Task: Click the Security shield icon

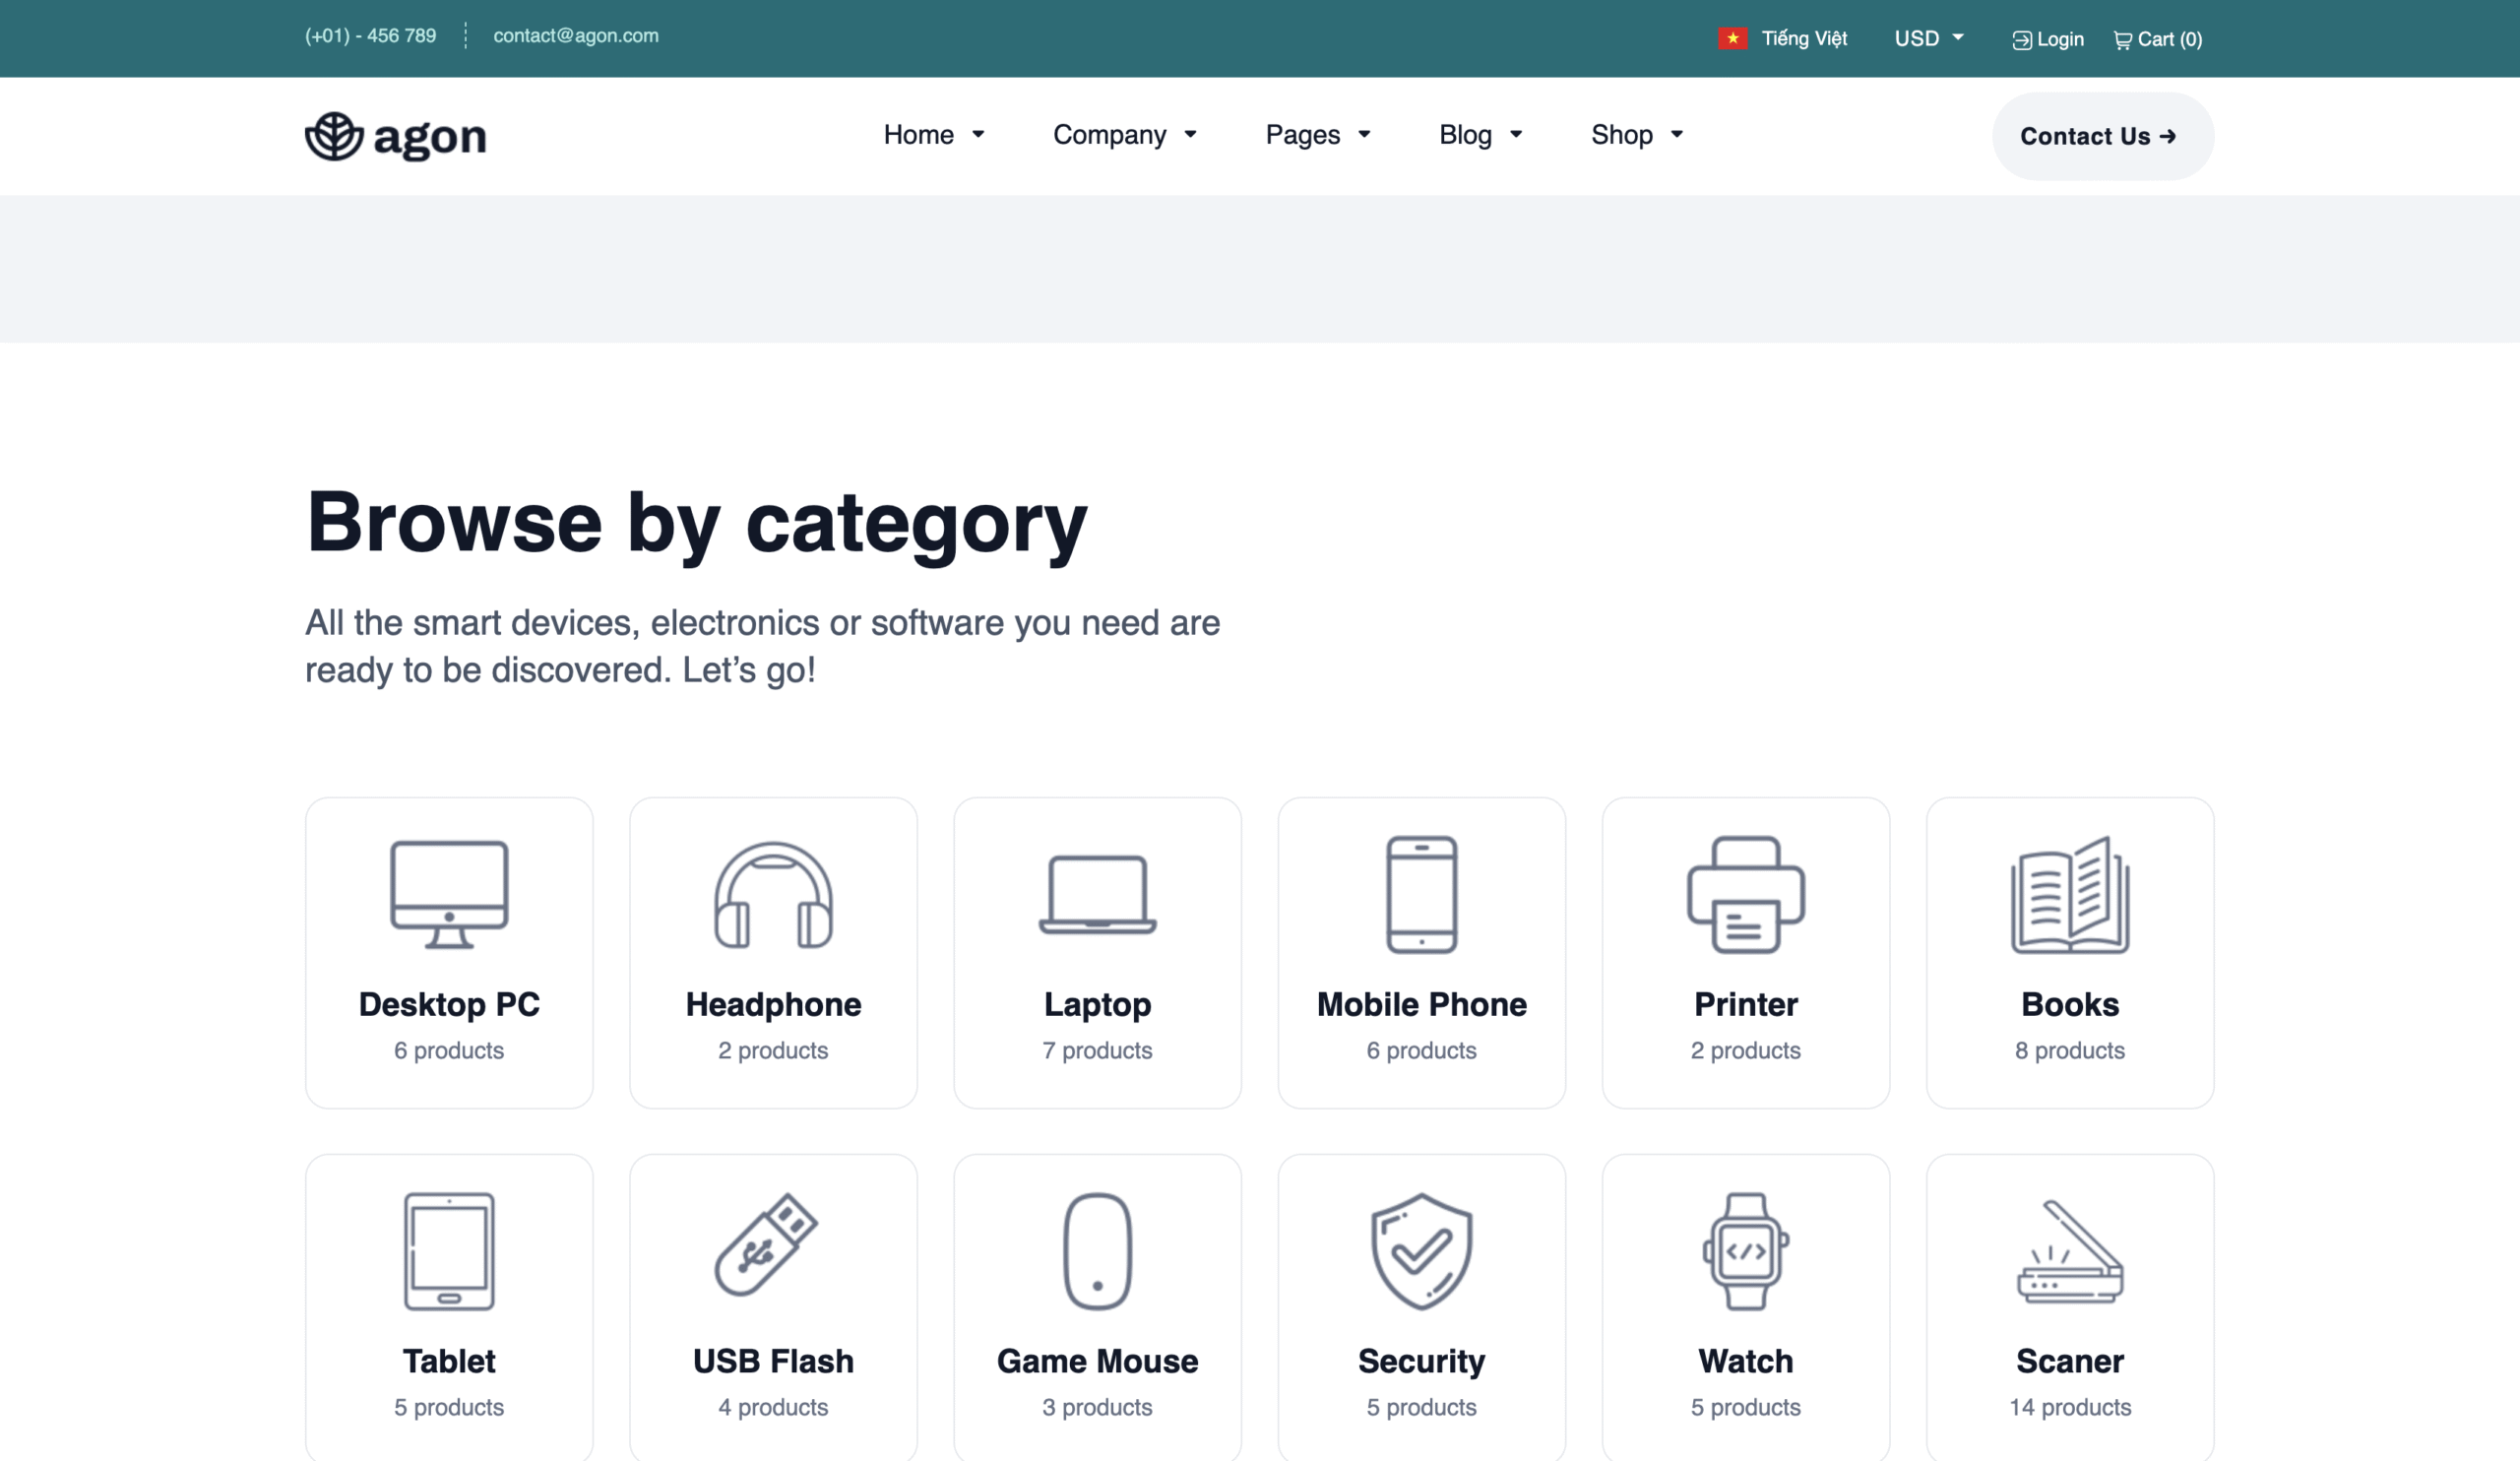Action: coord(1421,1250)
